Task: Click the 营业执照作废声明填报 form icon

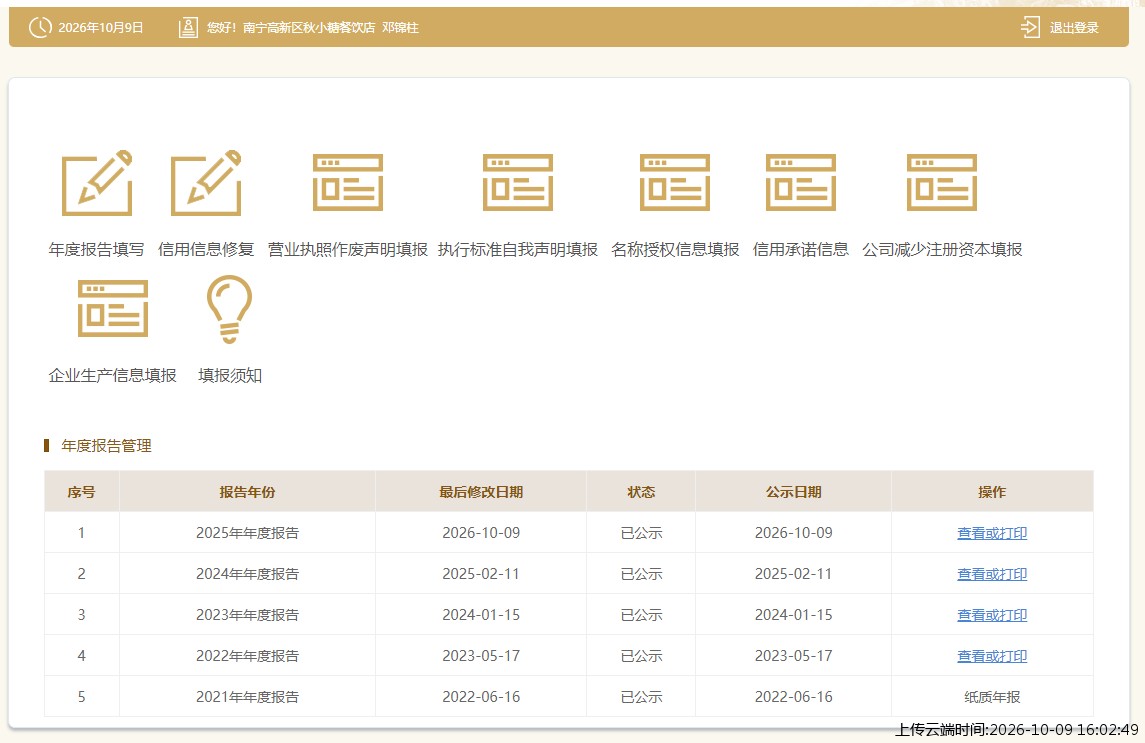Action: tap(348, 183)
